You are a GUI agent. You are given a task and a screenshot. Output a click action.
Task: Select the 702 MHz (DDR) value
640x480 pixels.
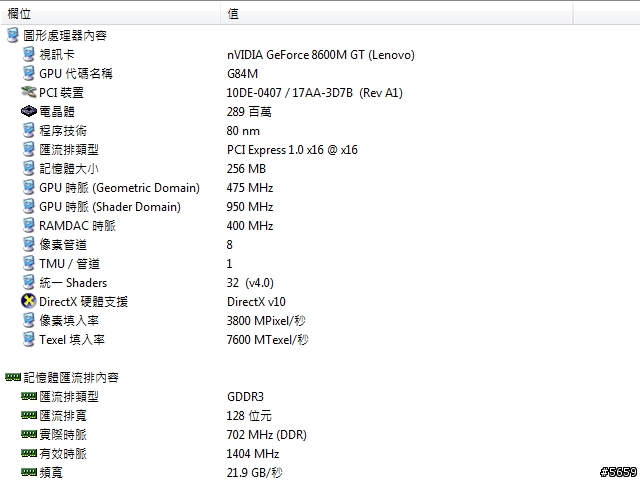pyautogui.click(x=267, y=435)
